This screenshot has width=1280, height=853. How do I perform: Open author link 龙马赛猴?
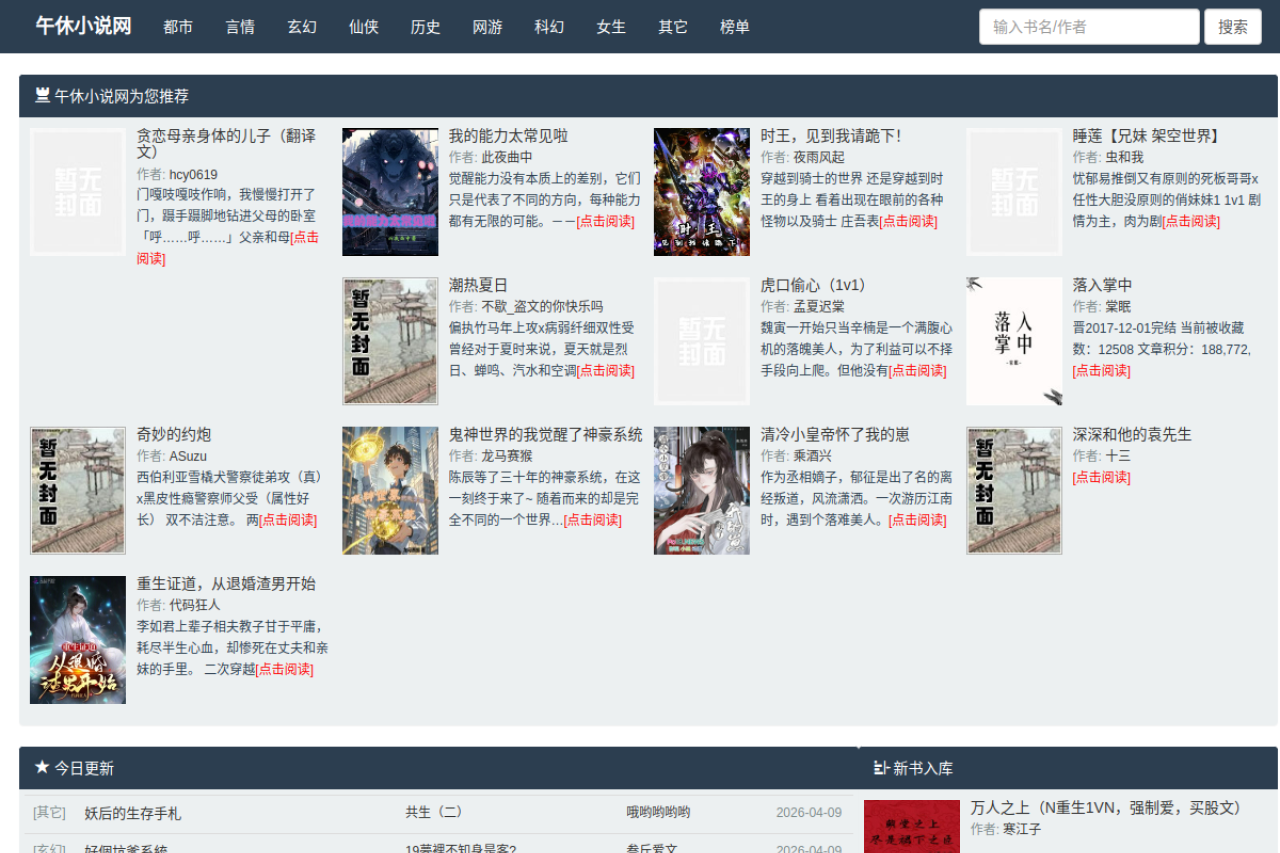coord(507,456)
